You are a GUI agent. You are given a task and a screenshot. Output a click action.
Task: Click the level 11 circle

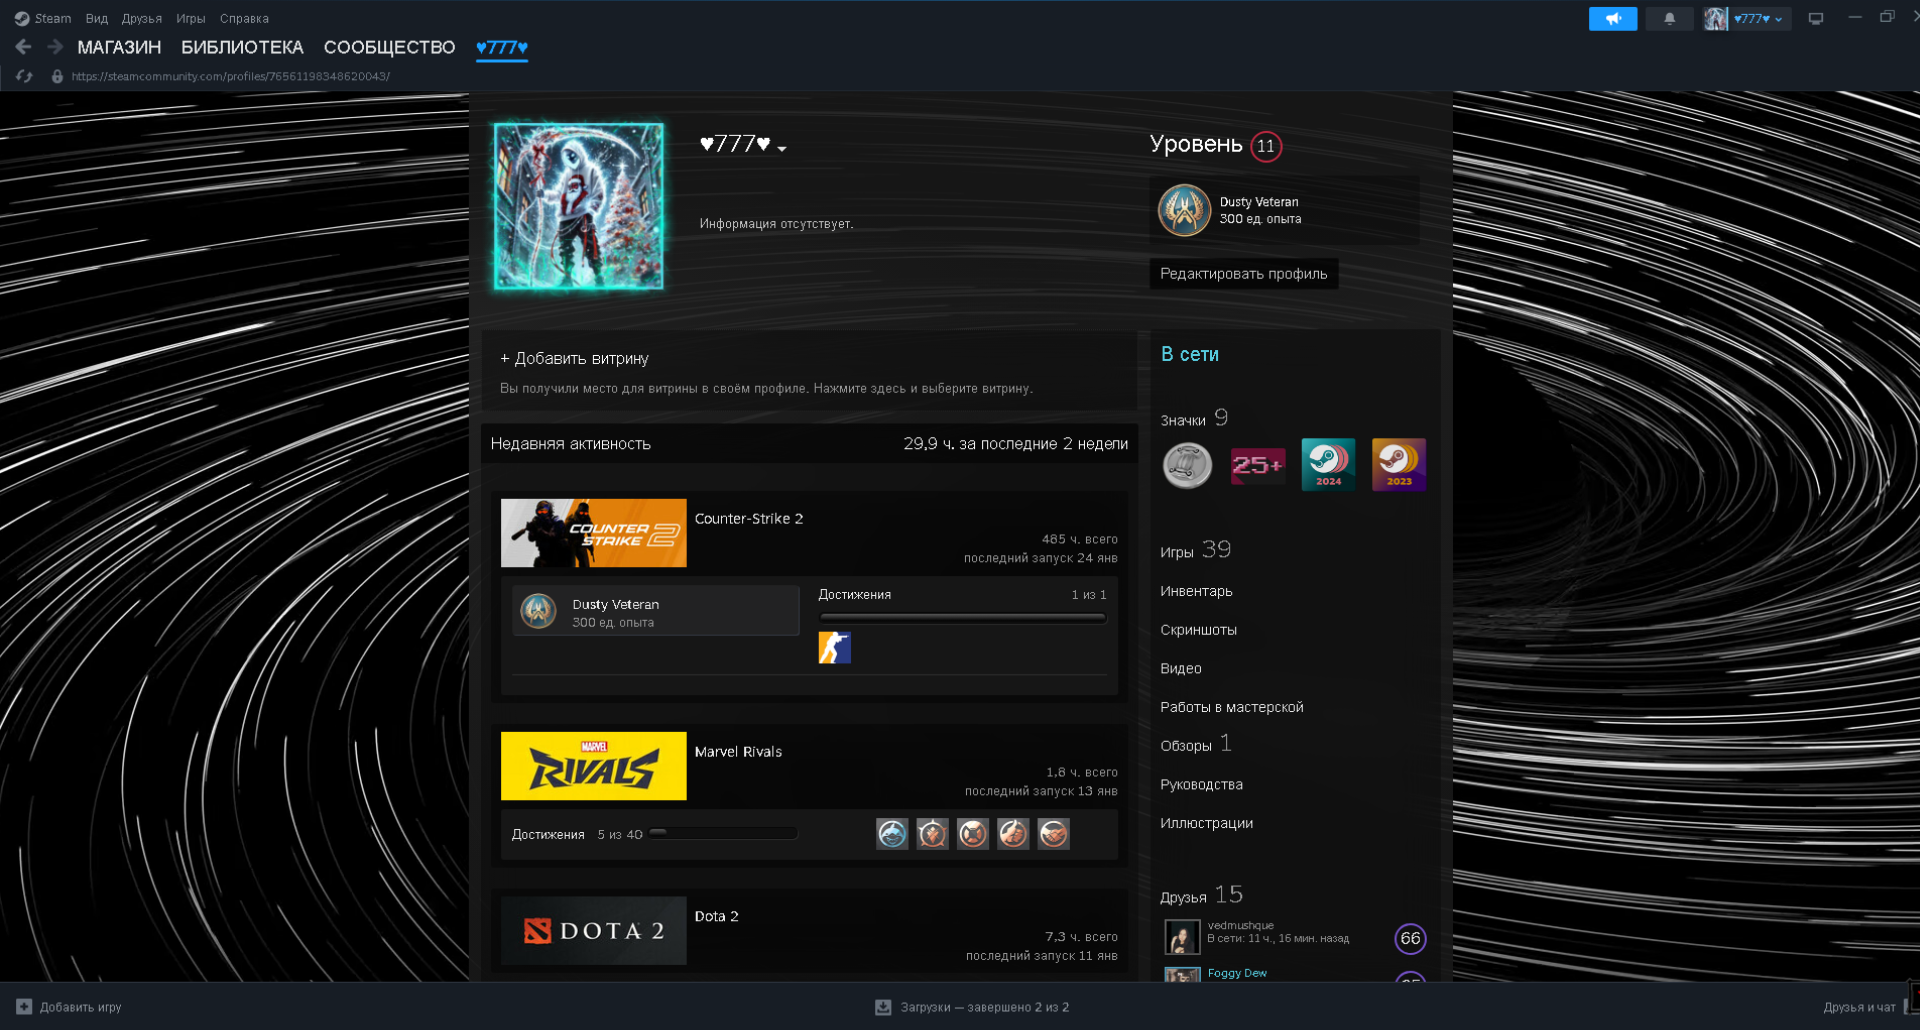point(1266,146)
